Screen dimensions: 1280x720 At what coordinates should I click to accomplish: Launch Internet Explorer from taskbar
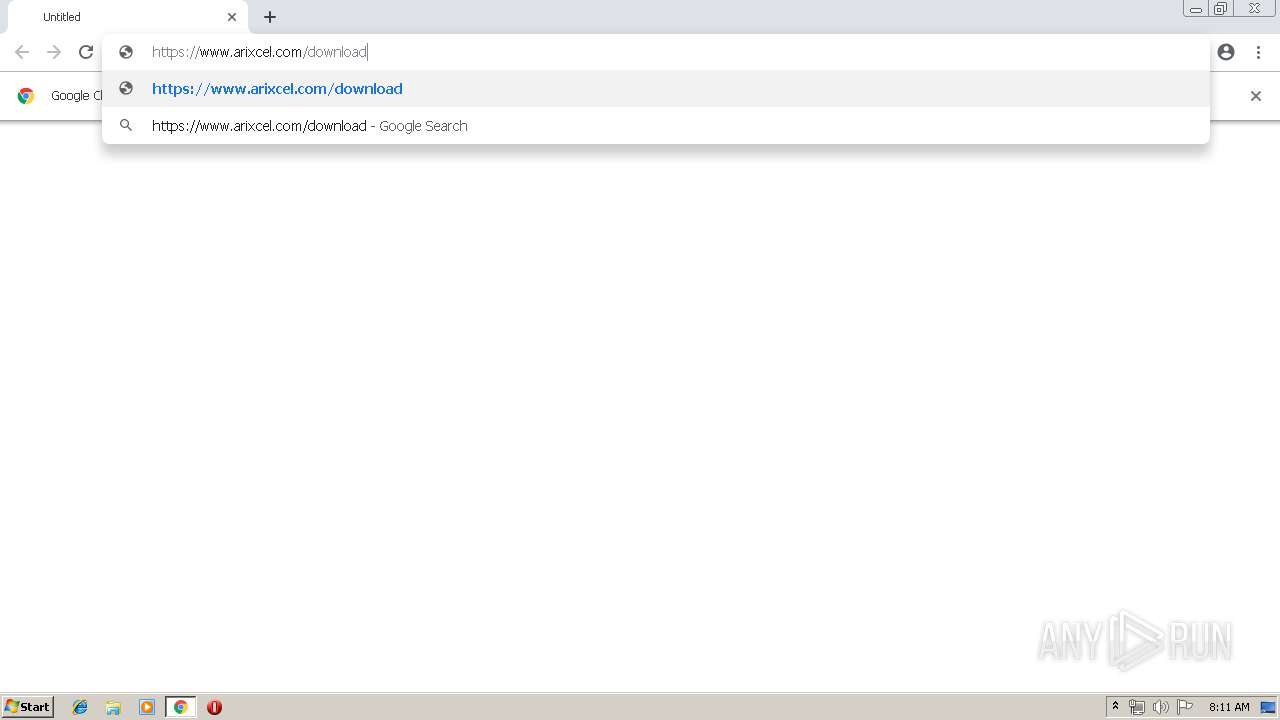[80, 707]
